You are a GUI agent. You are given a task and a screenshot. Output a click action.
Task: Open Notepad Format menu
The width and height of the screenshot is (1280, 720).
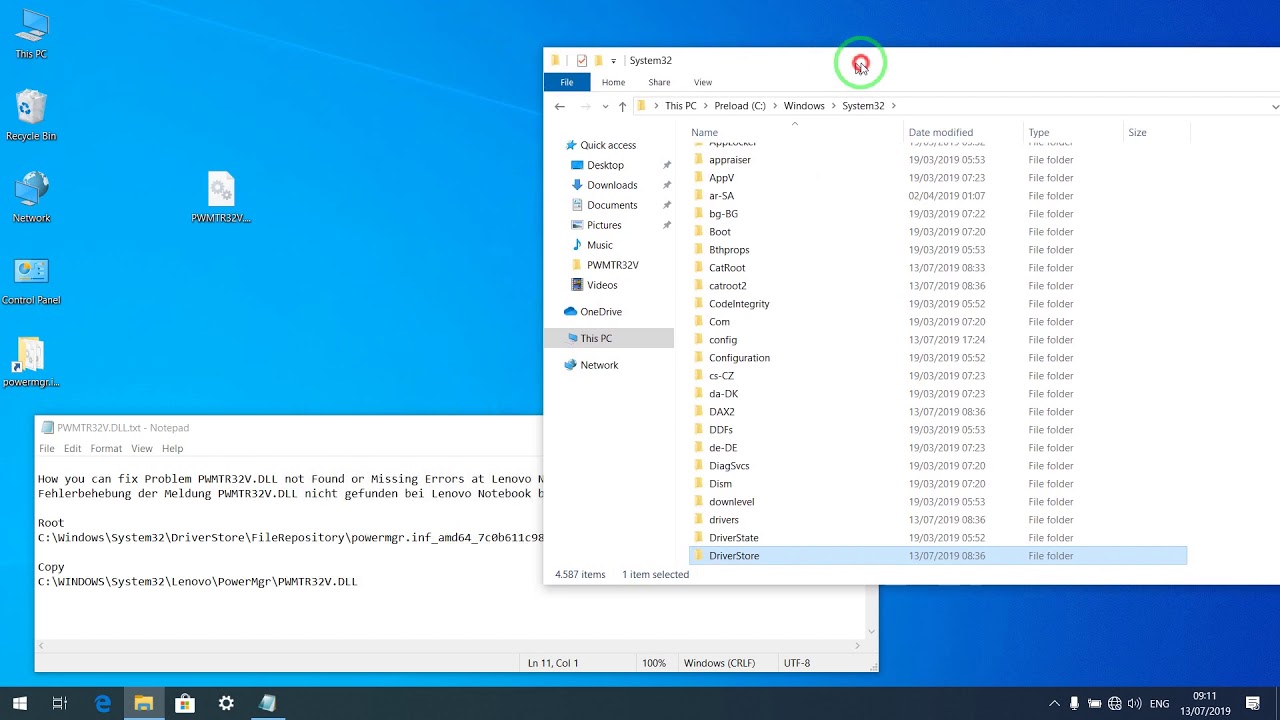pyautogui.click(x=106, y=449)
